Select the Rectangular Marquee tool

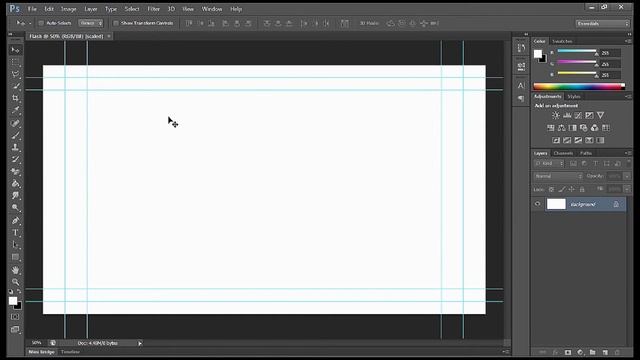(15, 62)
